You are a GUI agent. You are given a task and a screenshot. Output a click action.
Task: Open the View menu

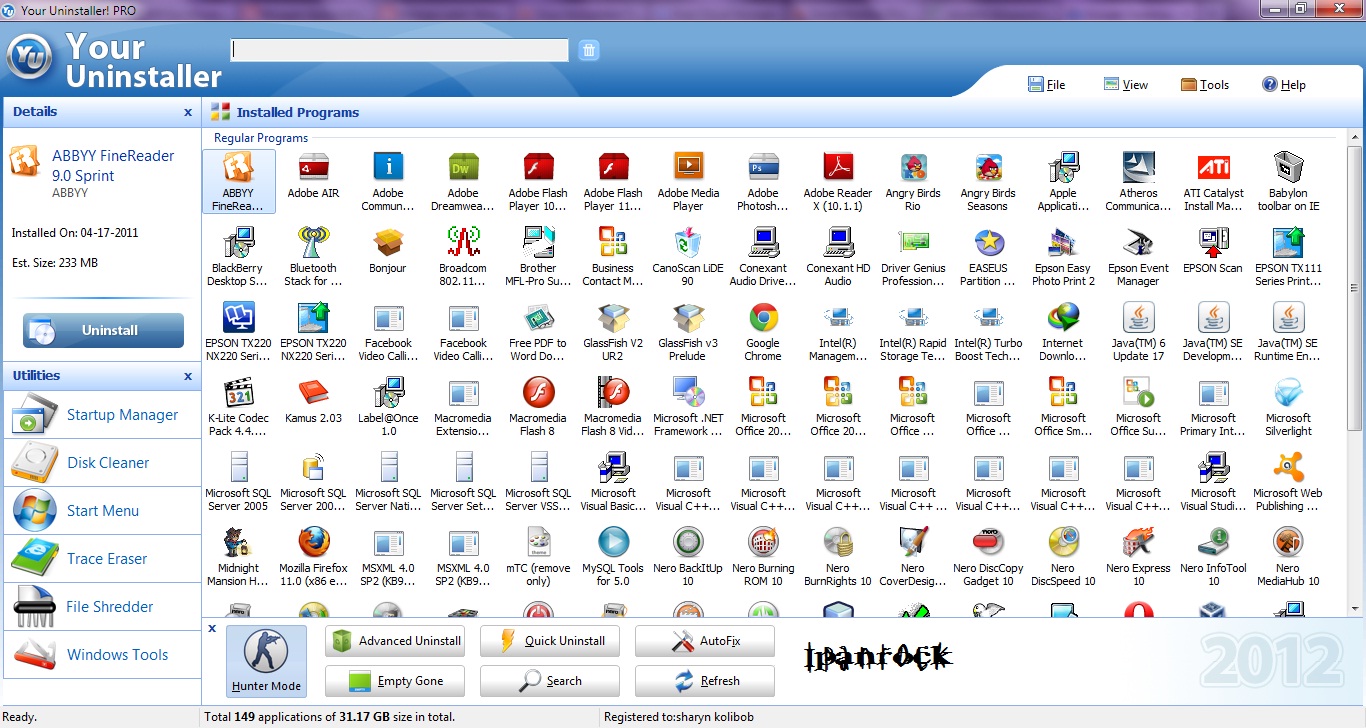pos(1125,85)
